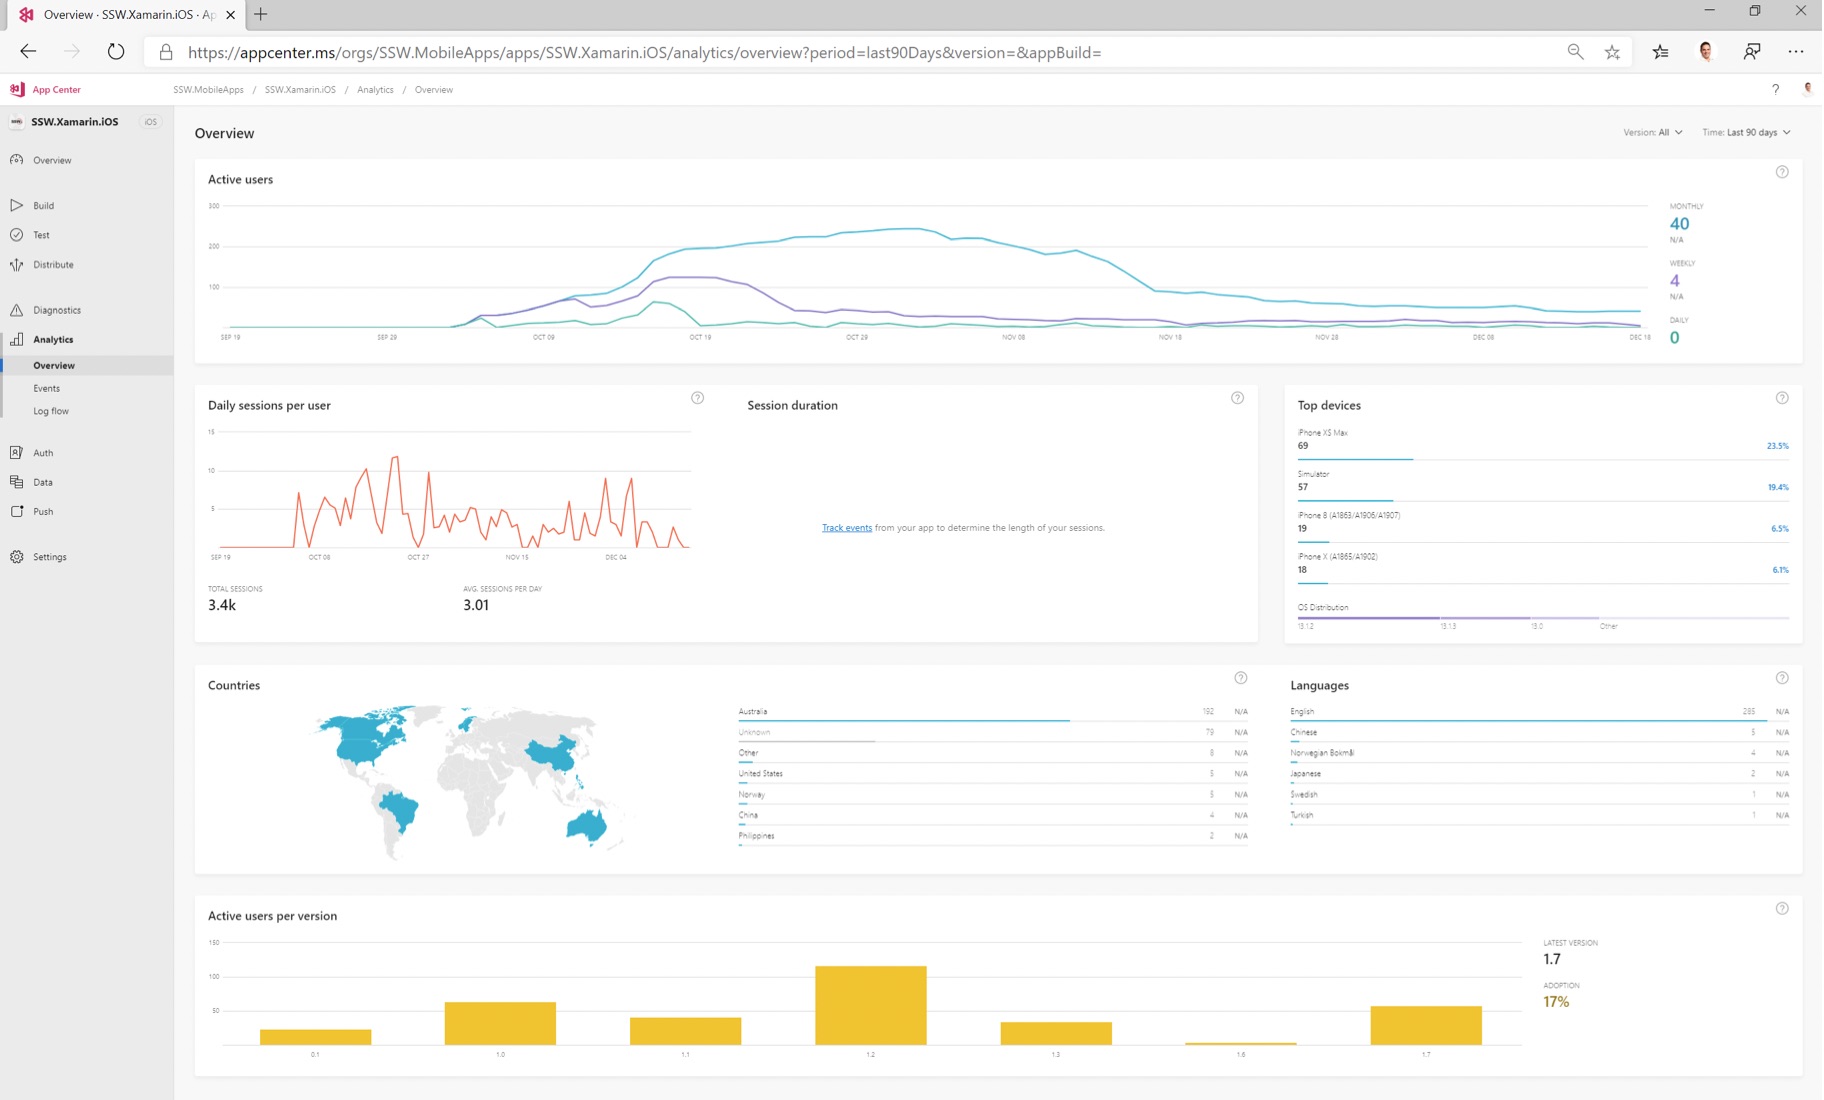Image resolution: width=1824 pixels, height=1100 pixels.
Task: Click the 1.2 version yellow bar
Action: [870, 1005]
